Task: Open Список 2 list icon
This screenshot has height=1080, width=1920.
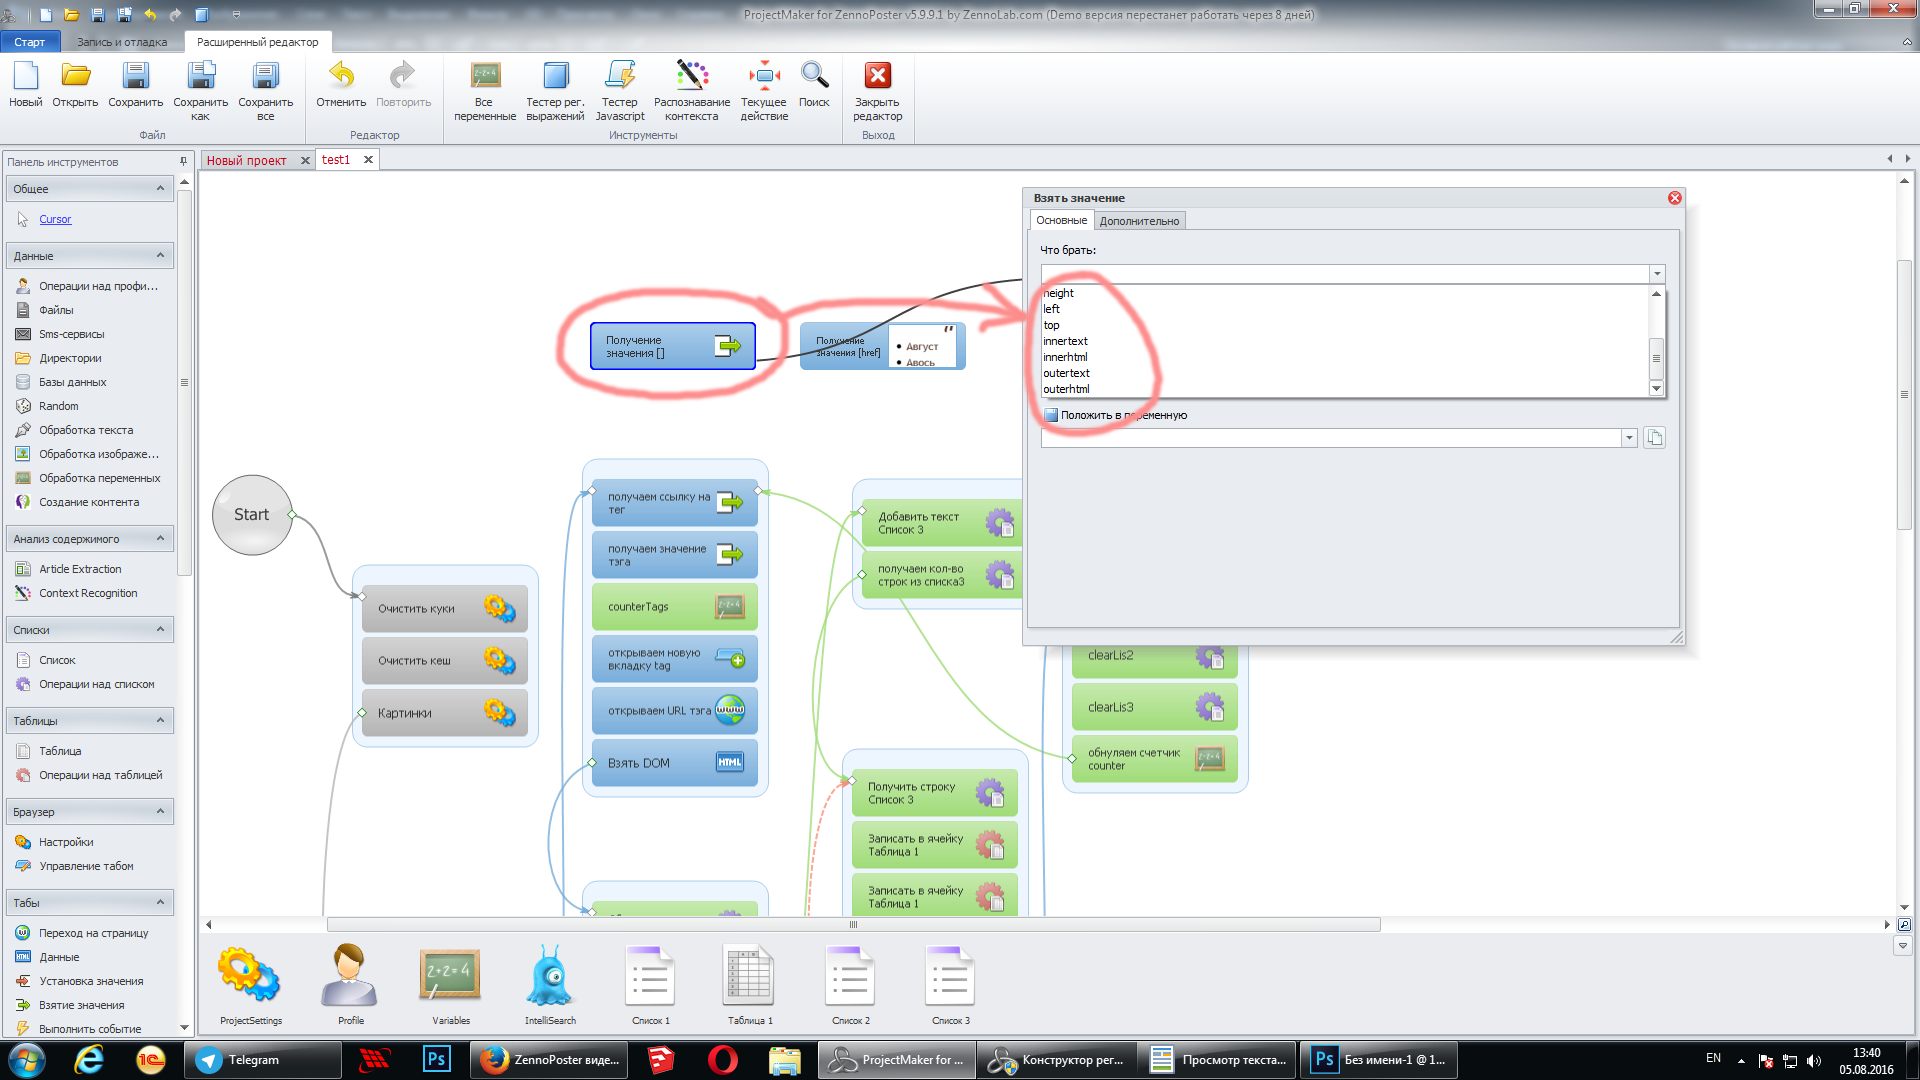Action: [x=850, y=985]
